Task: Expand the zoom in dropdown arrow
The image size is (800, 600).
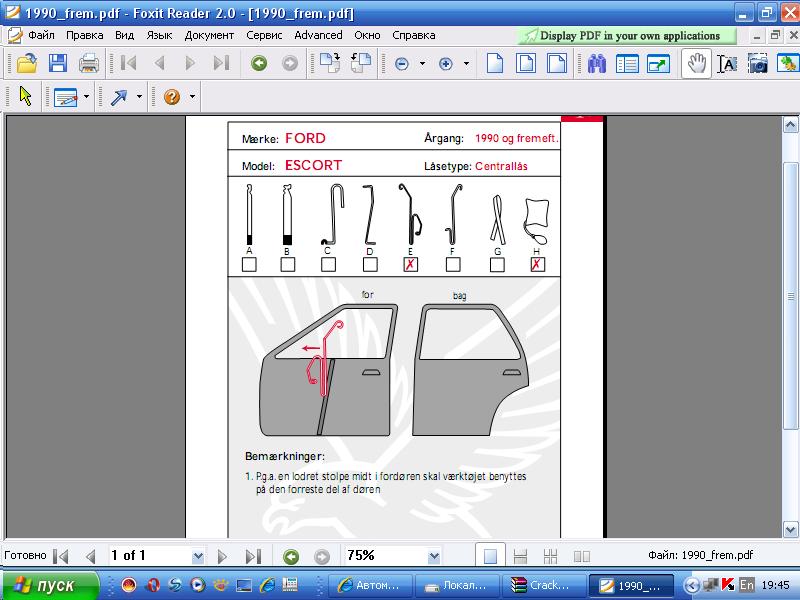Action: 466,64
